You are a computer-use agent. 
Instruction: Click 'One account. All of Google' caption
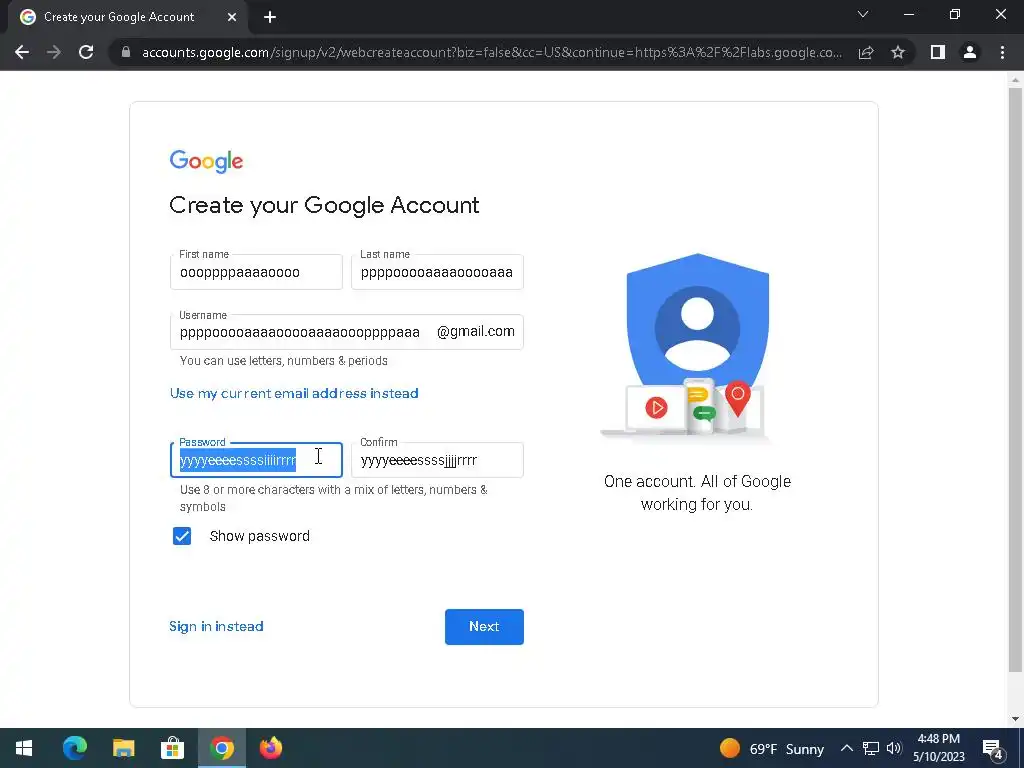point(697,481)
